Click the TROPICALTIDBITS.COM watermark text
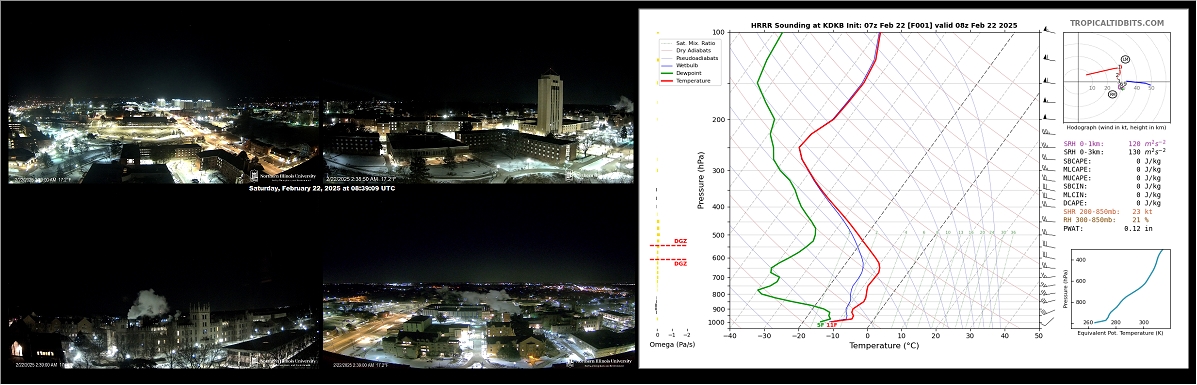This screenshot has width=1197, height=385. point(1117,23)
